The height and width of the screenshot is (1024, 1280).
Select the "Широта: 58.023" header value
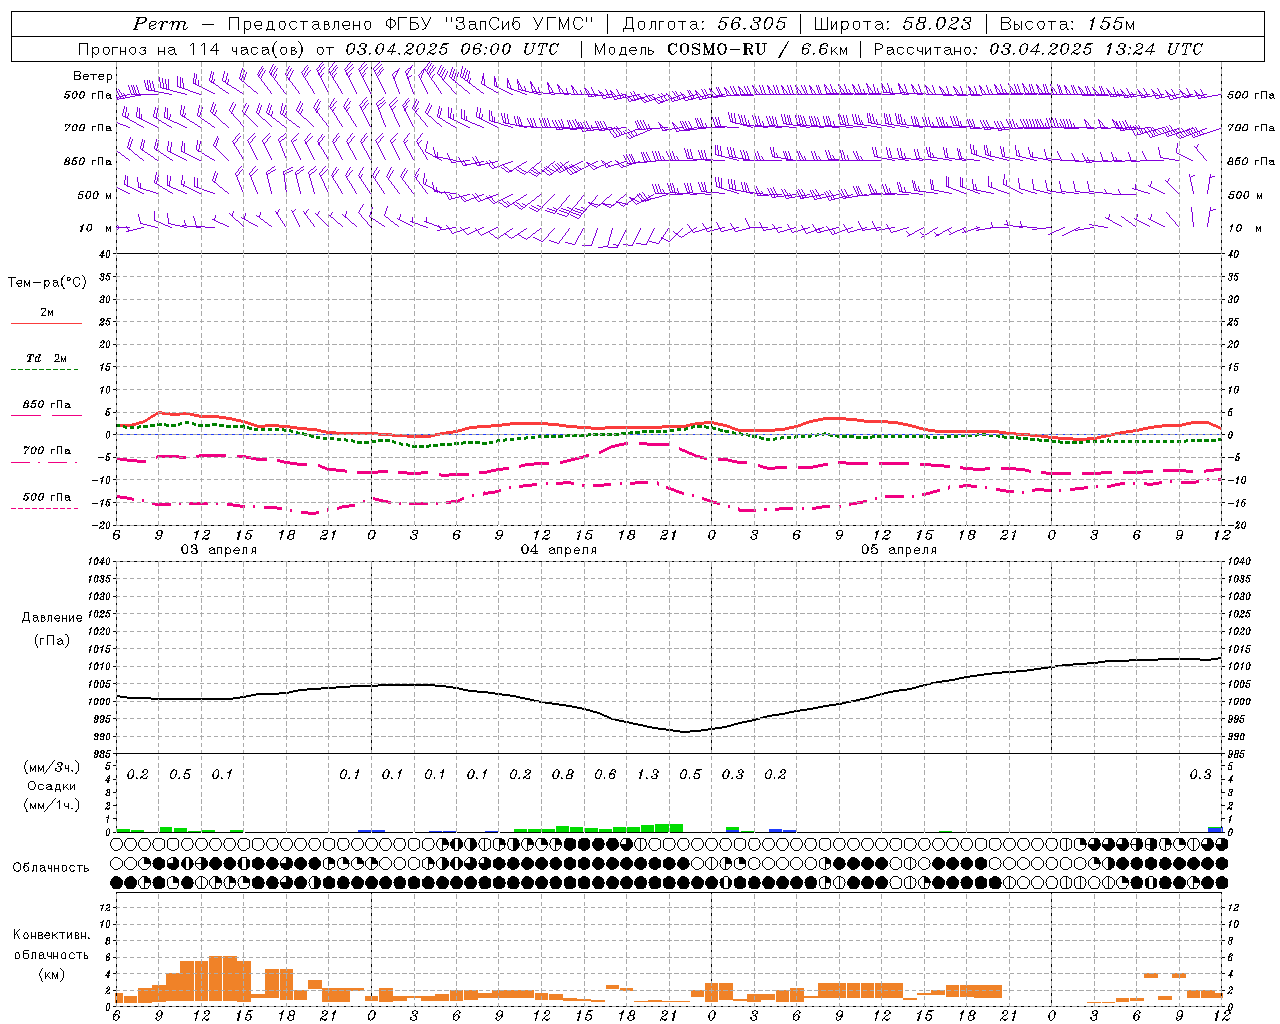[892, 24]
